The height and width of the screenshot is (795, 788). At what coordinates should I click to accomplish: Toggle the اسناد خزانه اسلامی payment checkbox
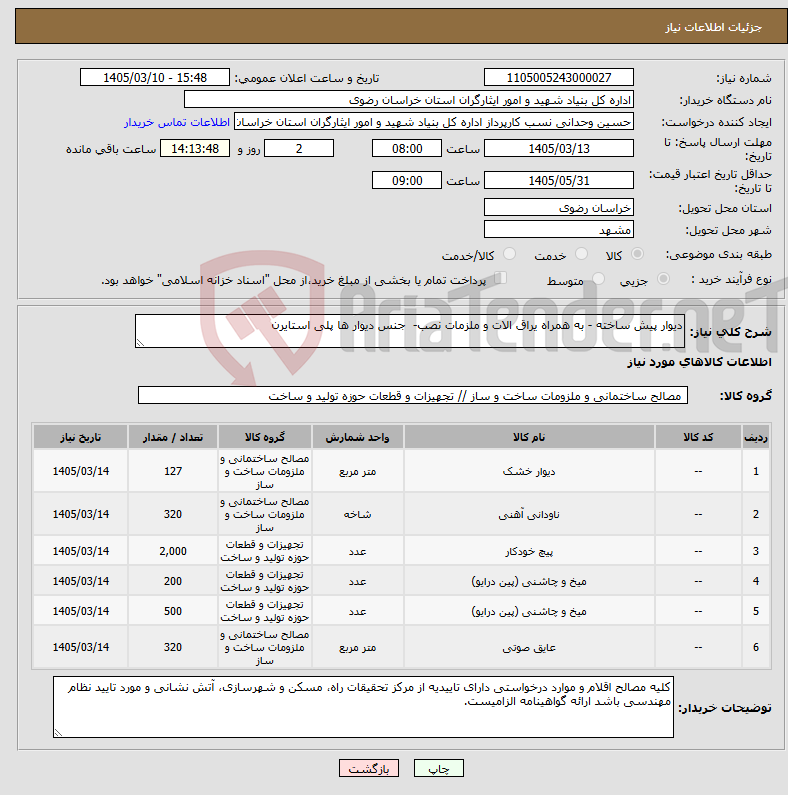pyautogui.click(x=500, y=278)
